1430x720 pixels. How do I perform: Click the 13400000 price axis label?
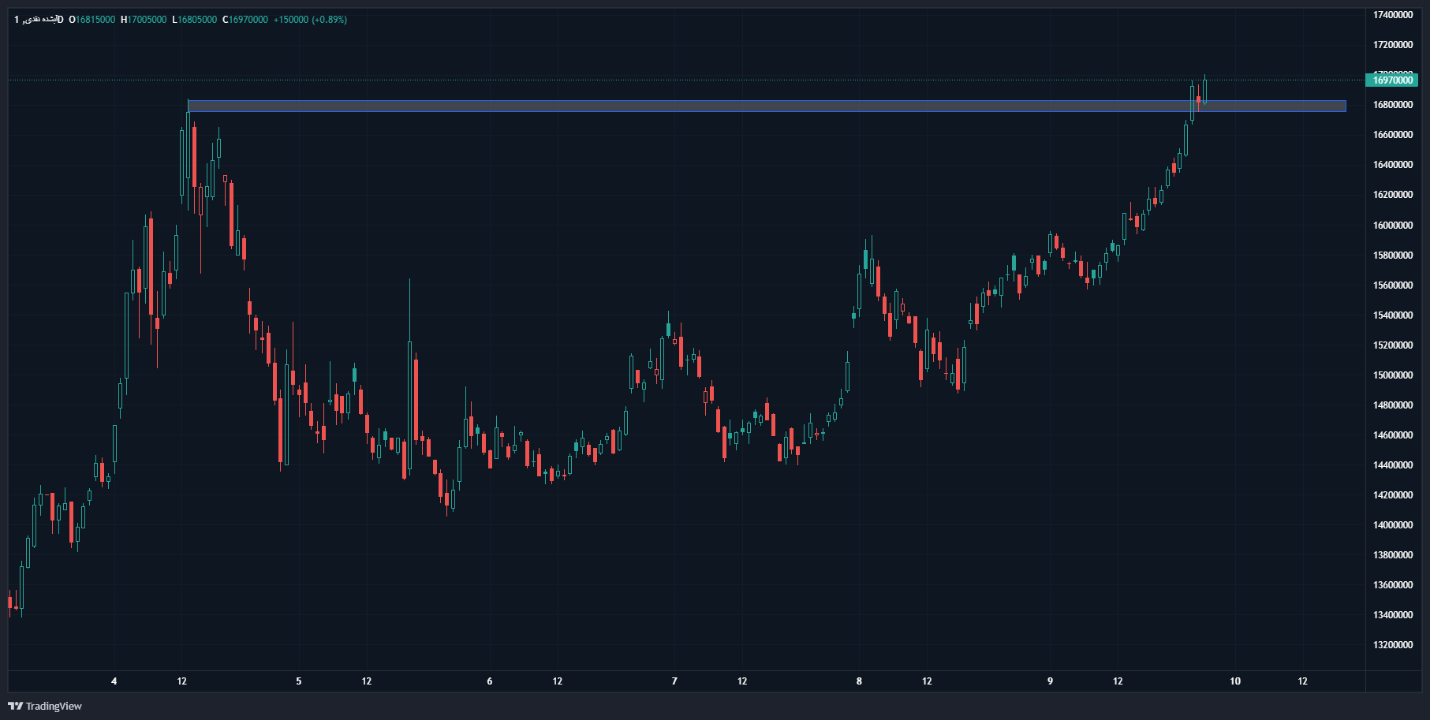[x=1393, y=615]
